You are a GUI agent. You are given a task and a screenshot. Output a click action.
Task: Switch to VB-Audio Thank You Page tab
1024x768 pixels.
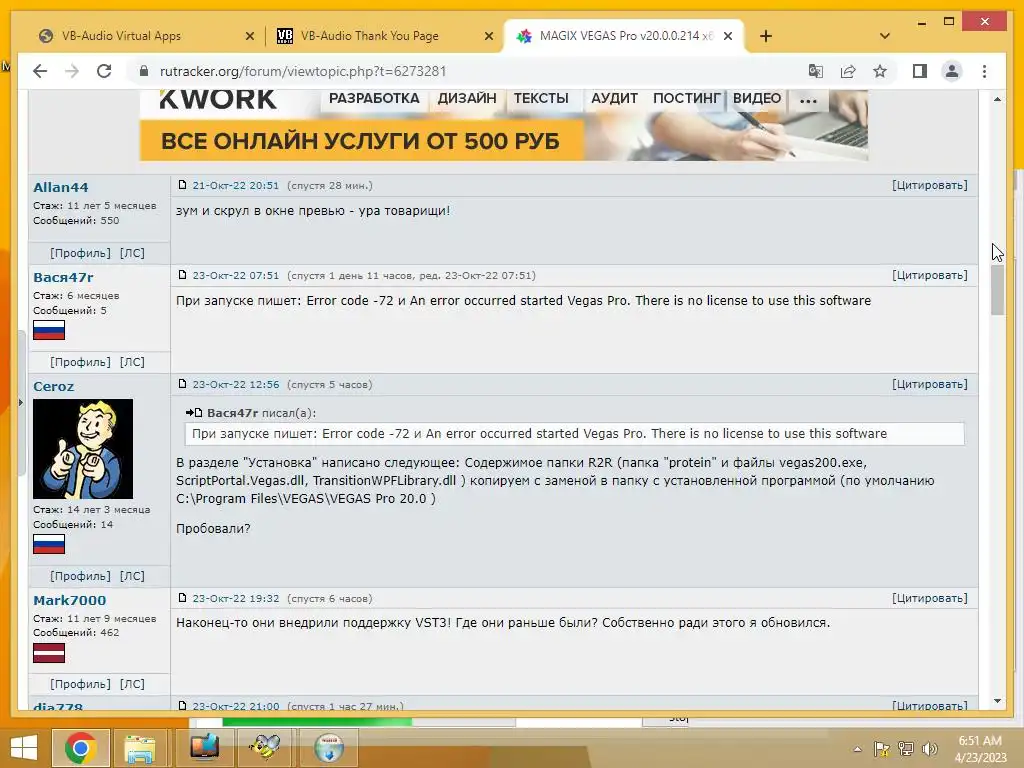tap(369, 36)
